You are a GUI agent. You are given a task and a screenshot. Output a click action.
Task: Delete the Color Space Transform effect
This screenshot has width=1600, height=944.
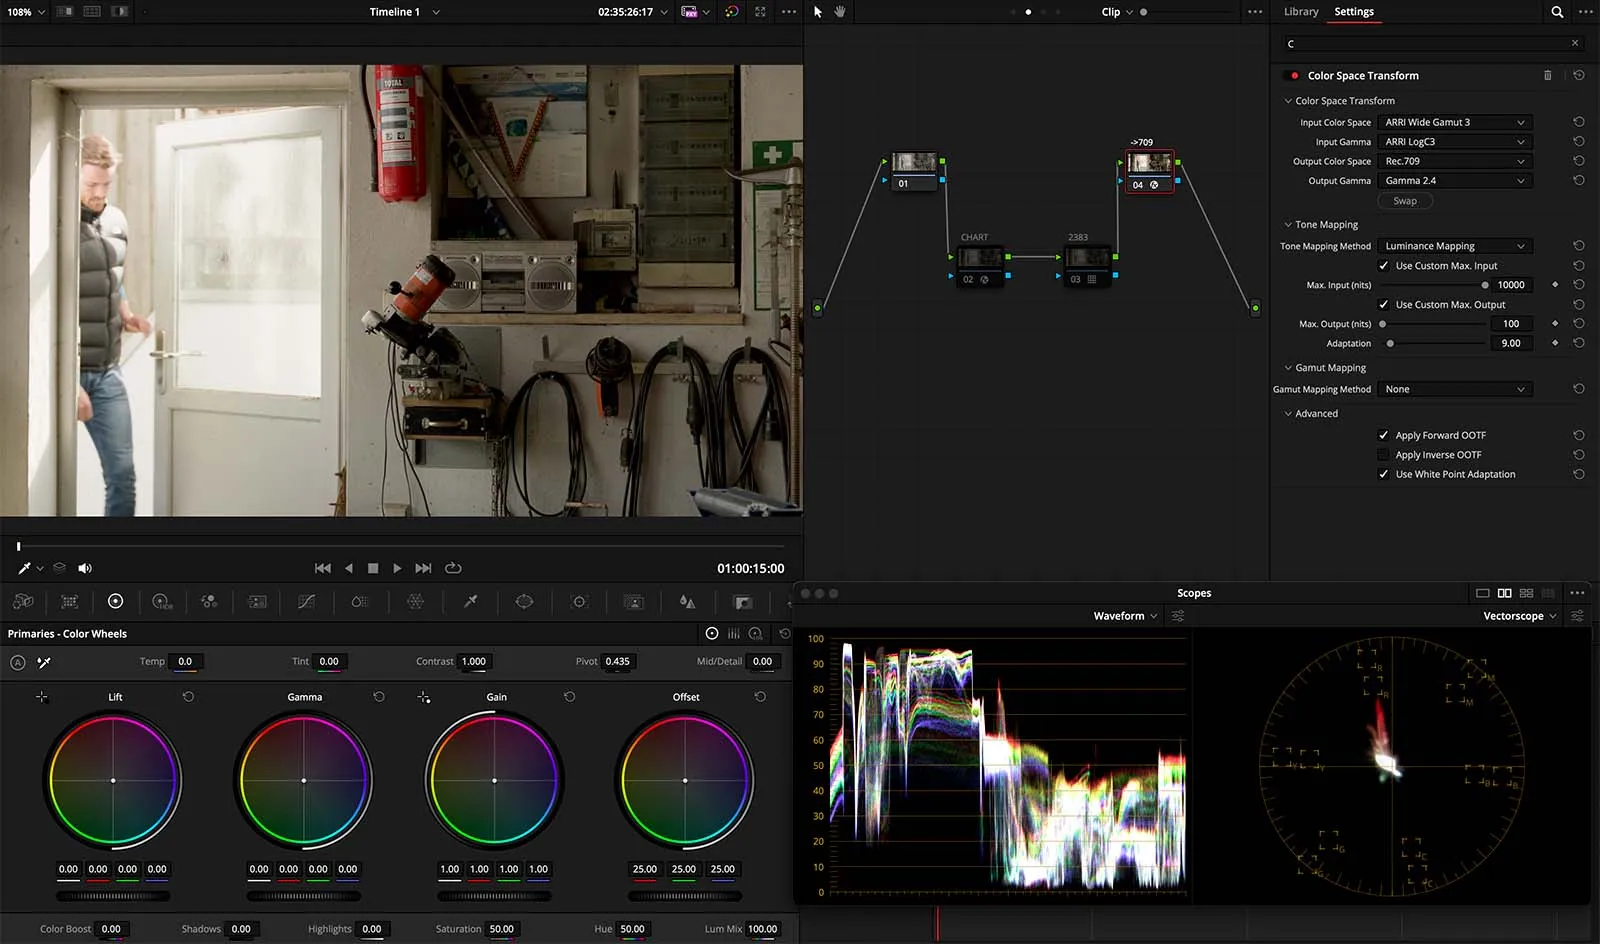1548,76
